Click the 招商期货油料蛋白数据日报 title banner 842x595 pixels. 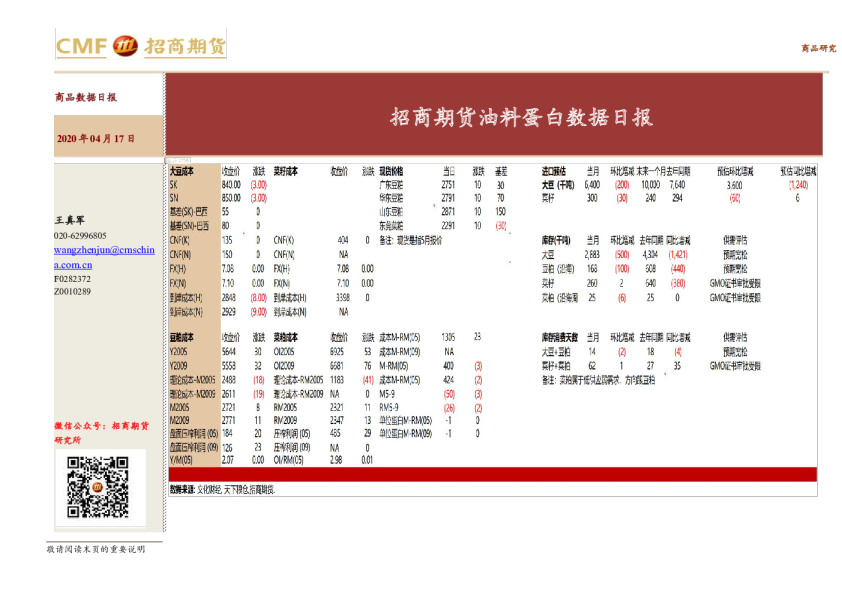(x=525, y=117)
